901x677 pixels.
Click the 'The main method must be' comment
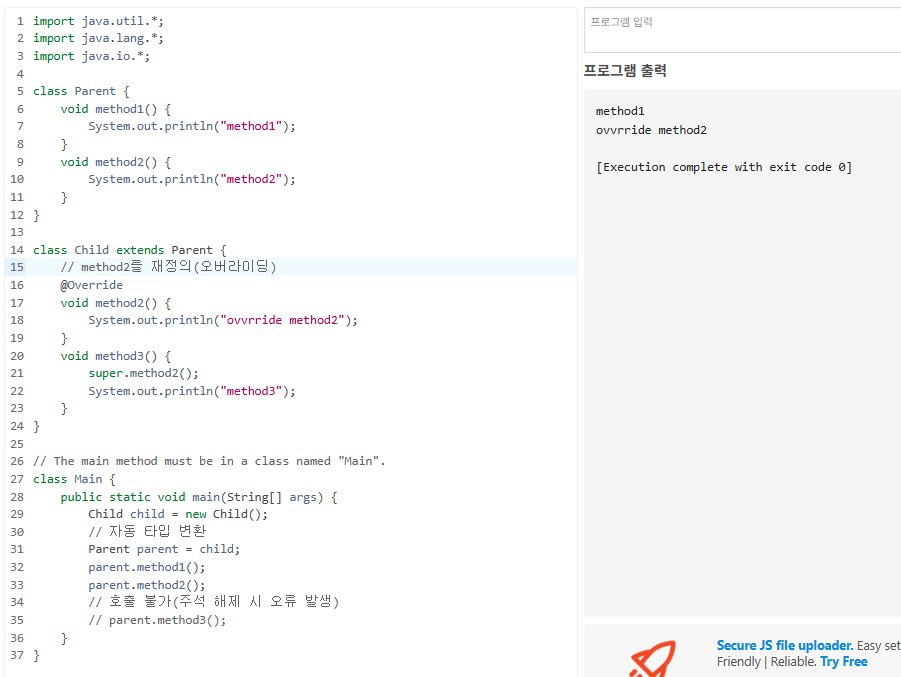click(209, 461)
